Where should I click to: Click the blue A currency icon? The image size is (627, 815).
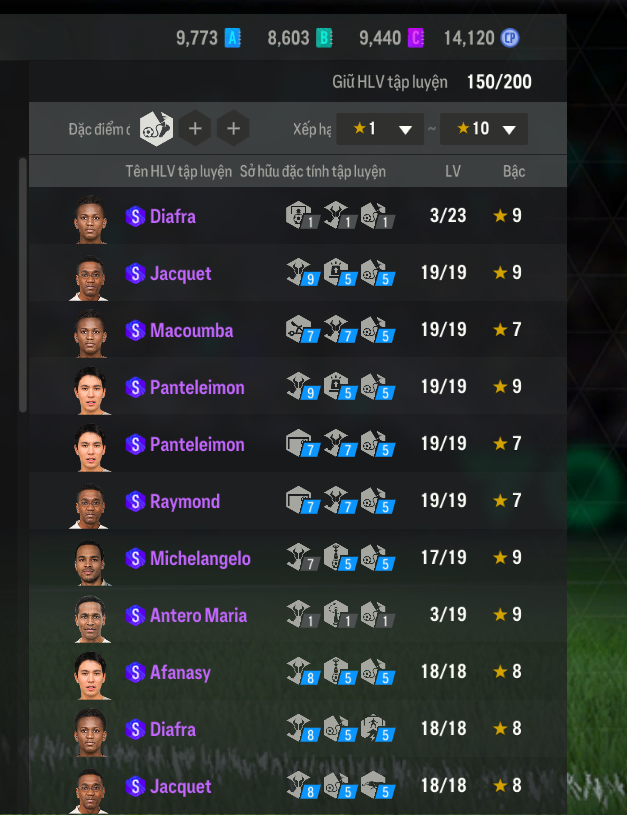tap(232, 38)
